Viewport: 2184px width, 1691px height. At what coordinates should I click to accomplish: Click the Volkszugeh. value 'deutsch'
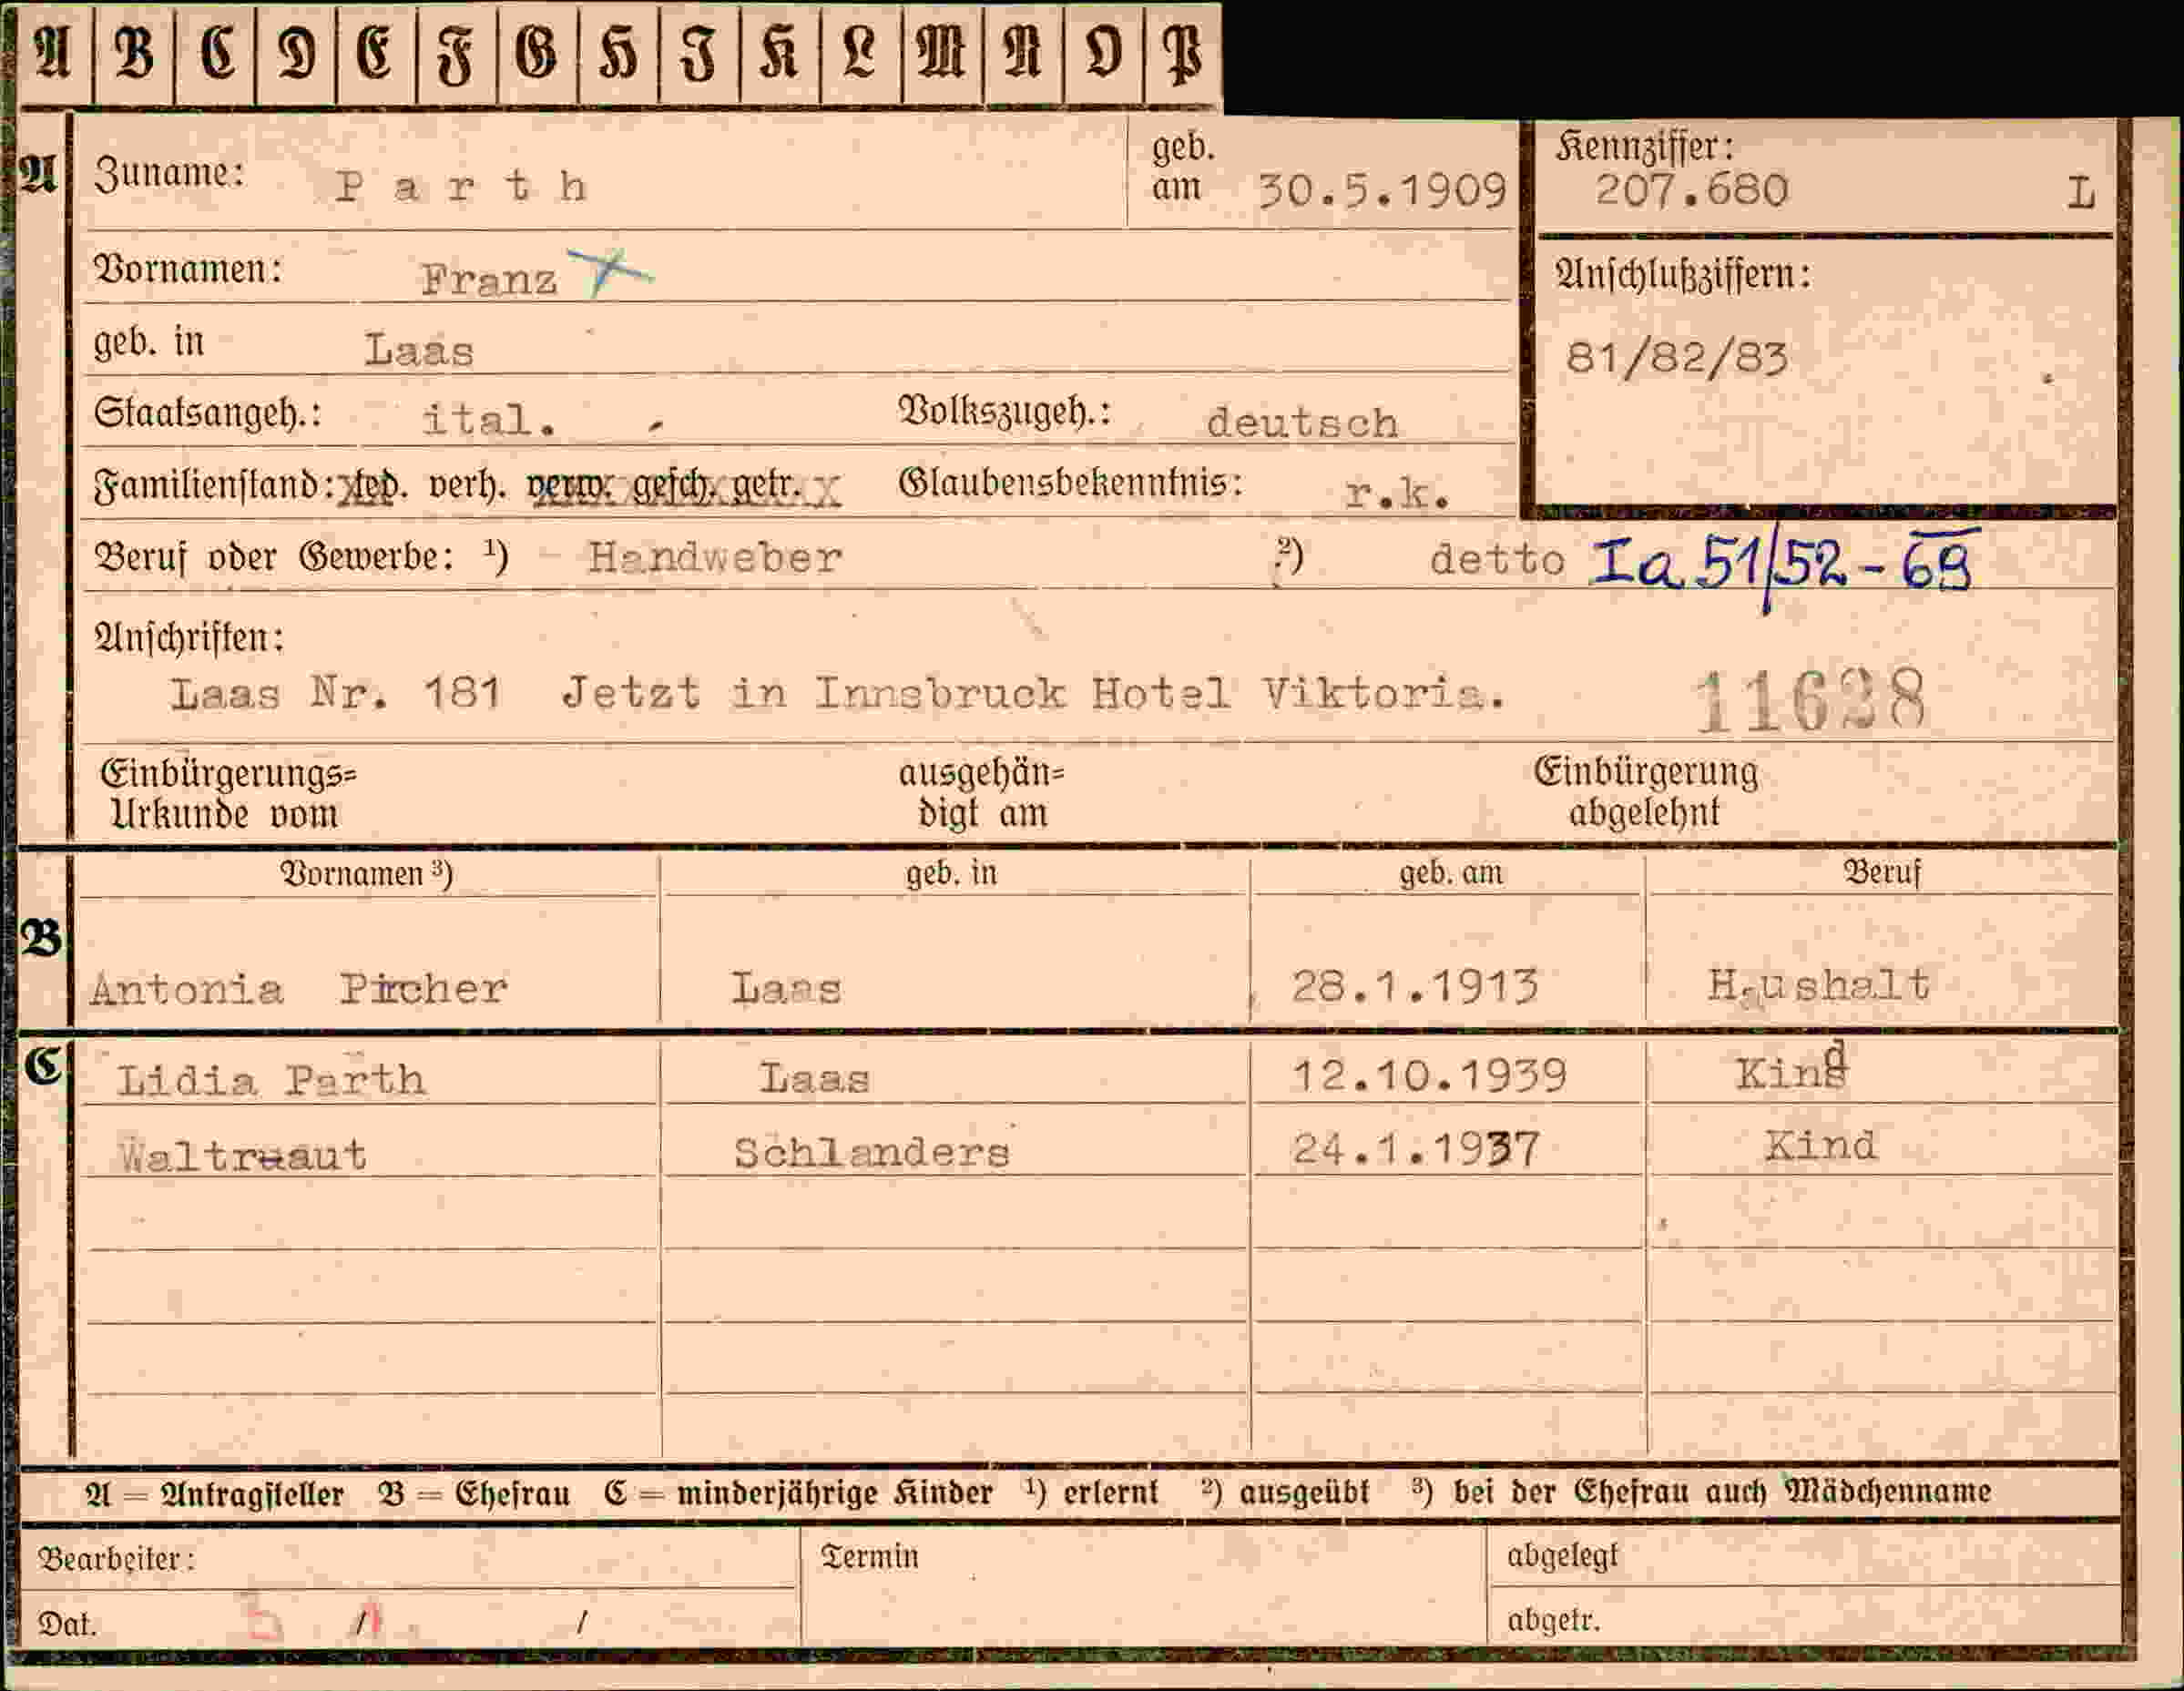(x=1302, y=423)
